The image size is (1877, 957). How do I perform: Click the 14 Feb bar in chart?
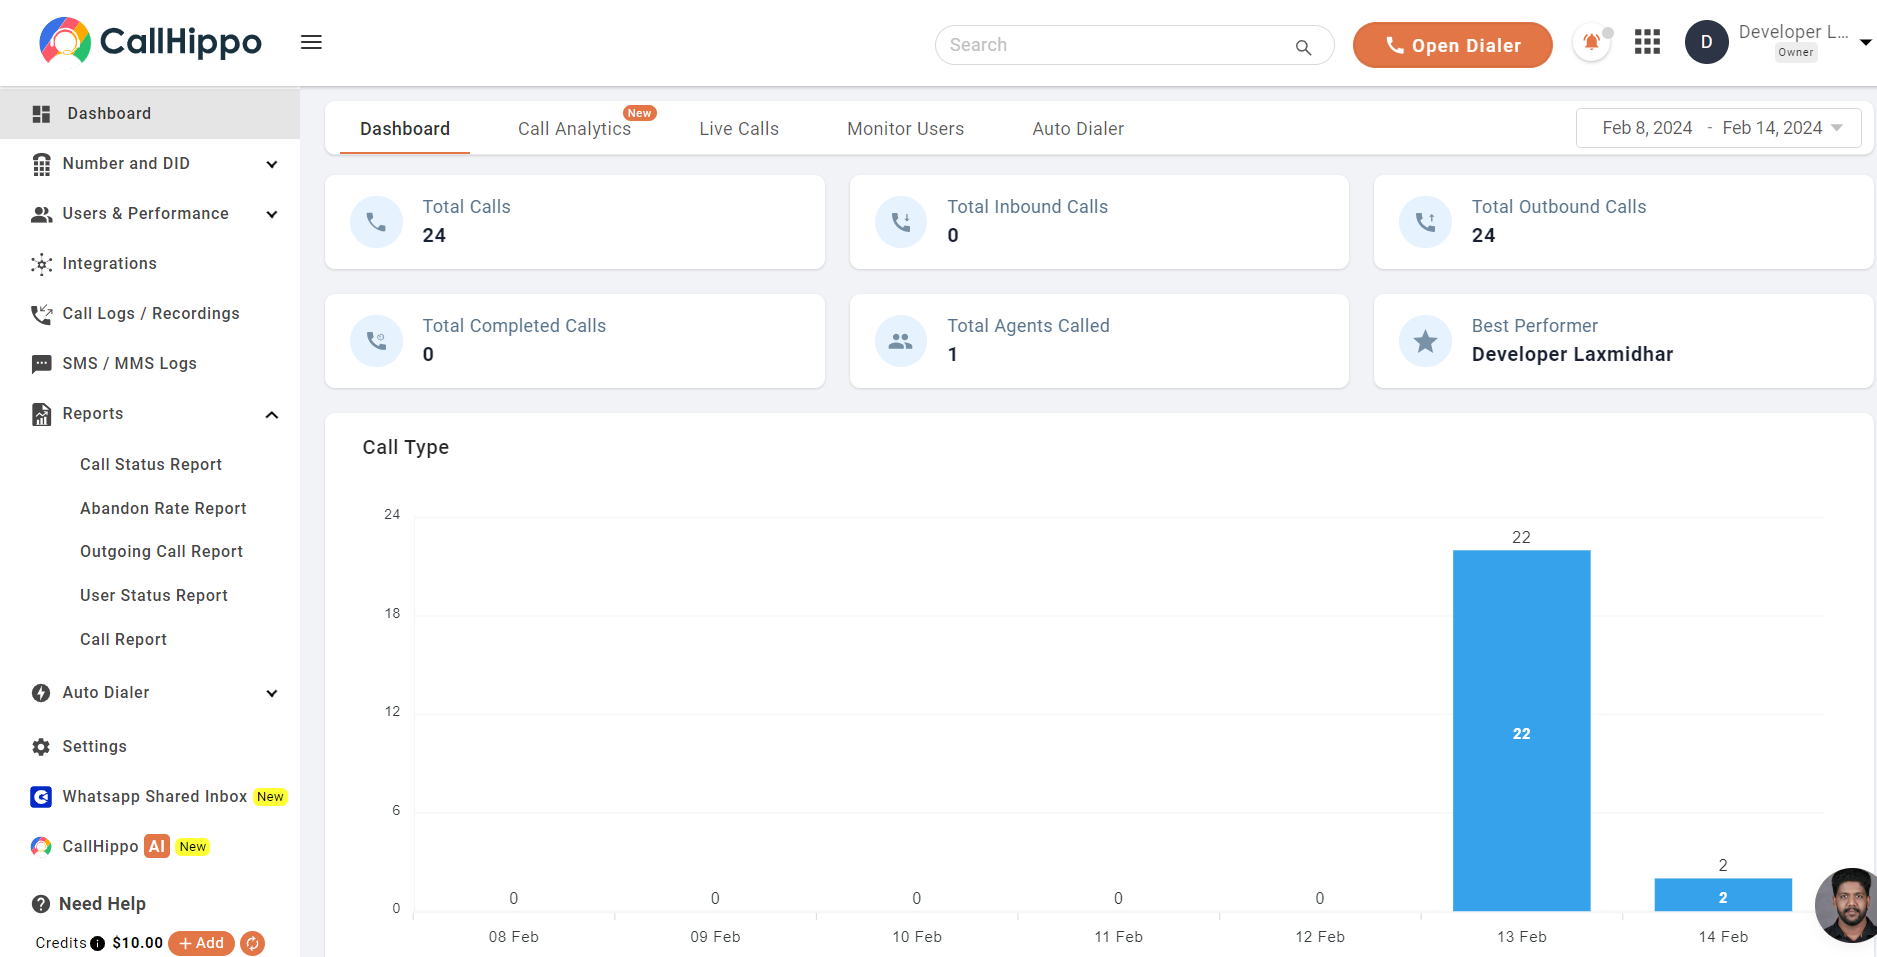(1723, 895)
